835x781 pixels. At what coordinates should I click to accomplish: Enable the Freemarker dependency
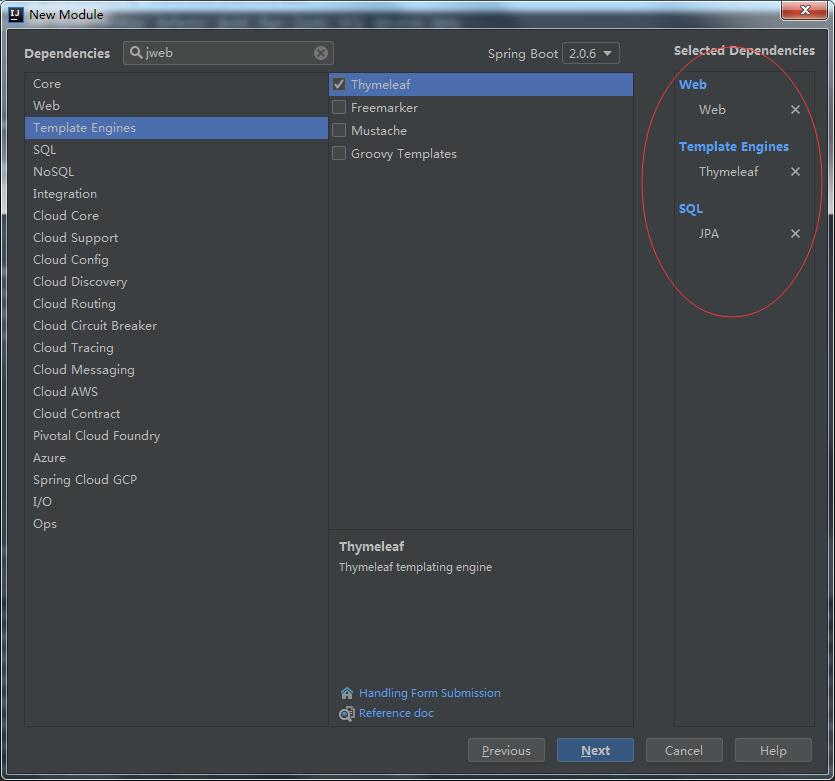click(x=339, y=108)
